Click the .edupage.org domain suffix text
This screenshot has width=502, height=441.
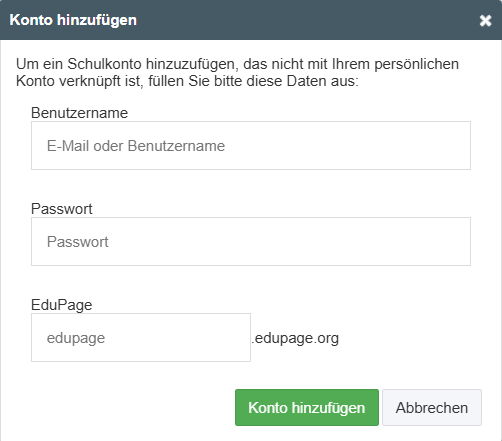pyautogui.click(x=295, y=338)
